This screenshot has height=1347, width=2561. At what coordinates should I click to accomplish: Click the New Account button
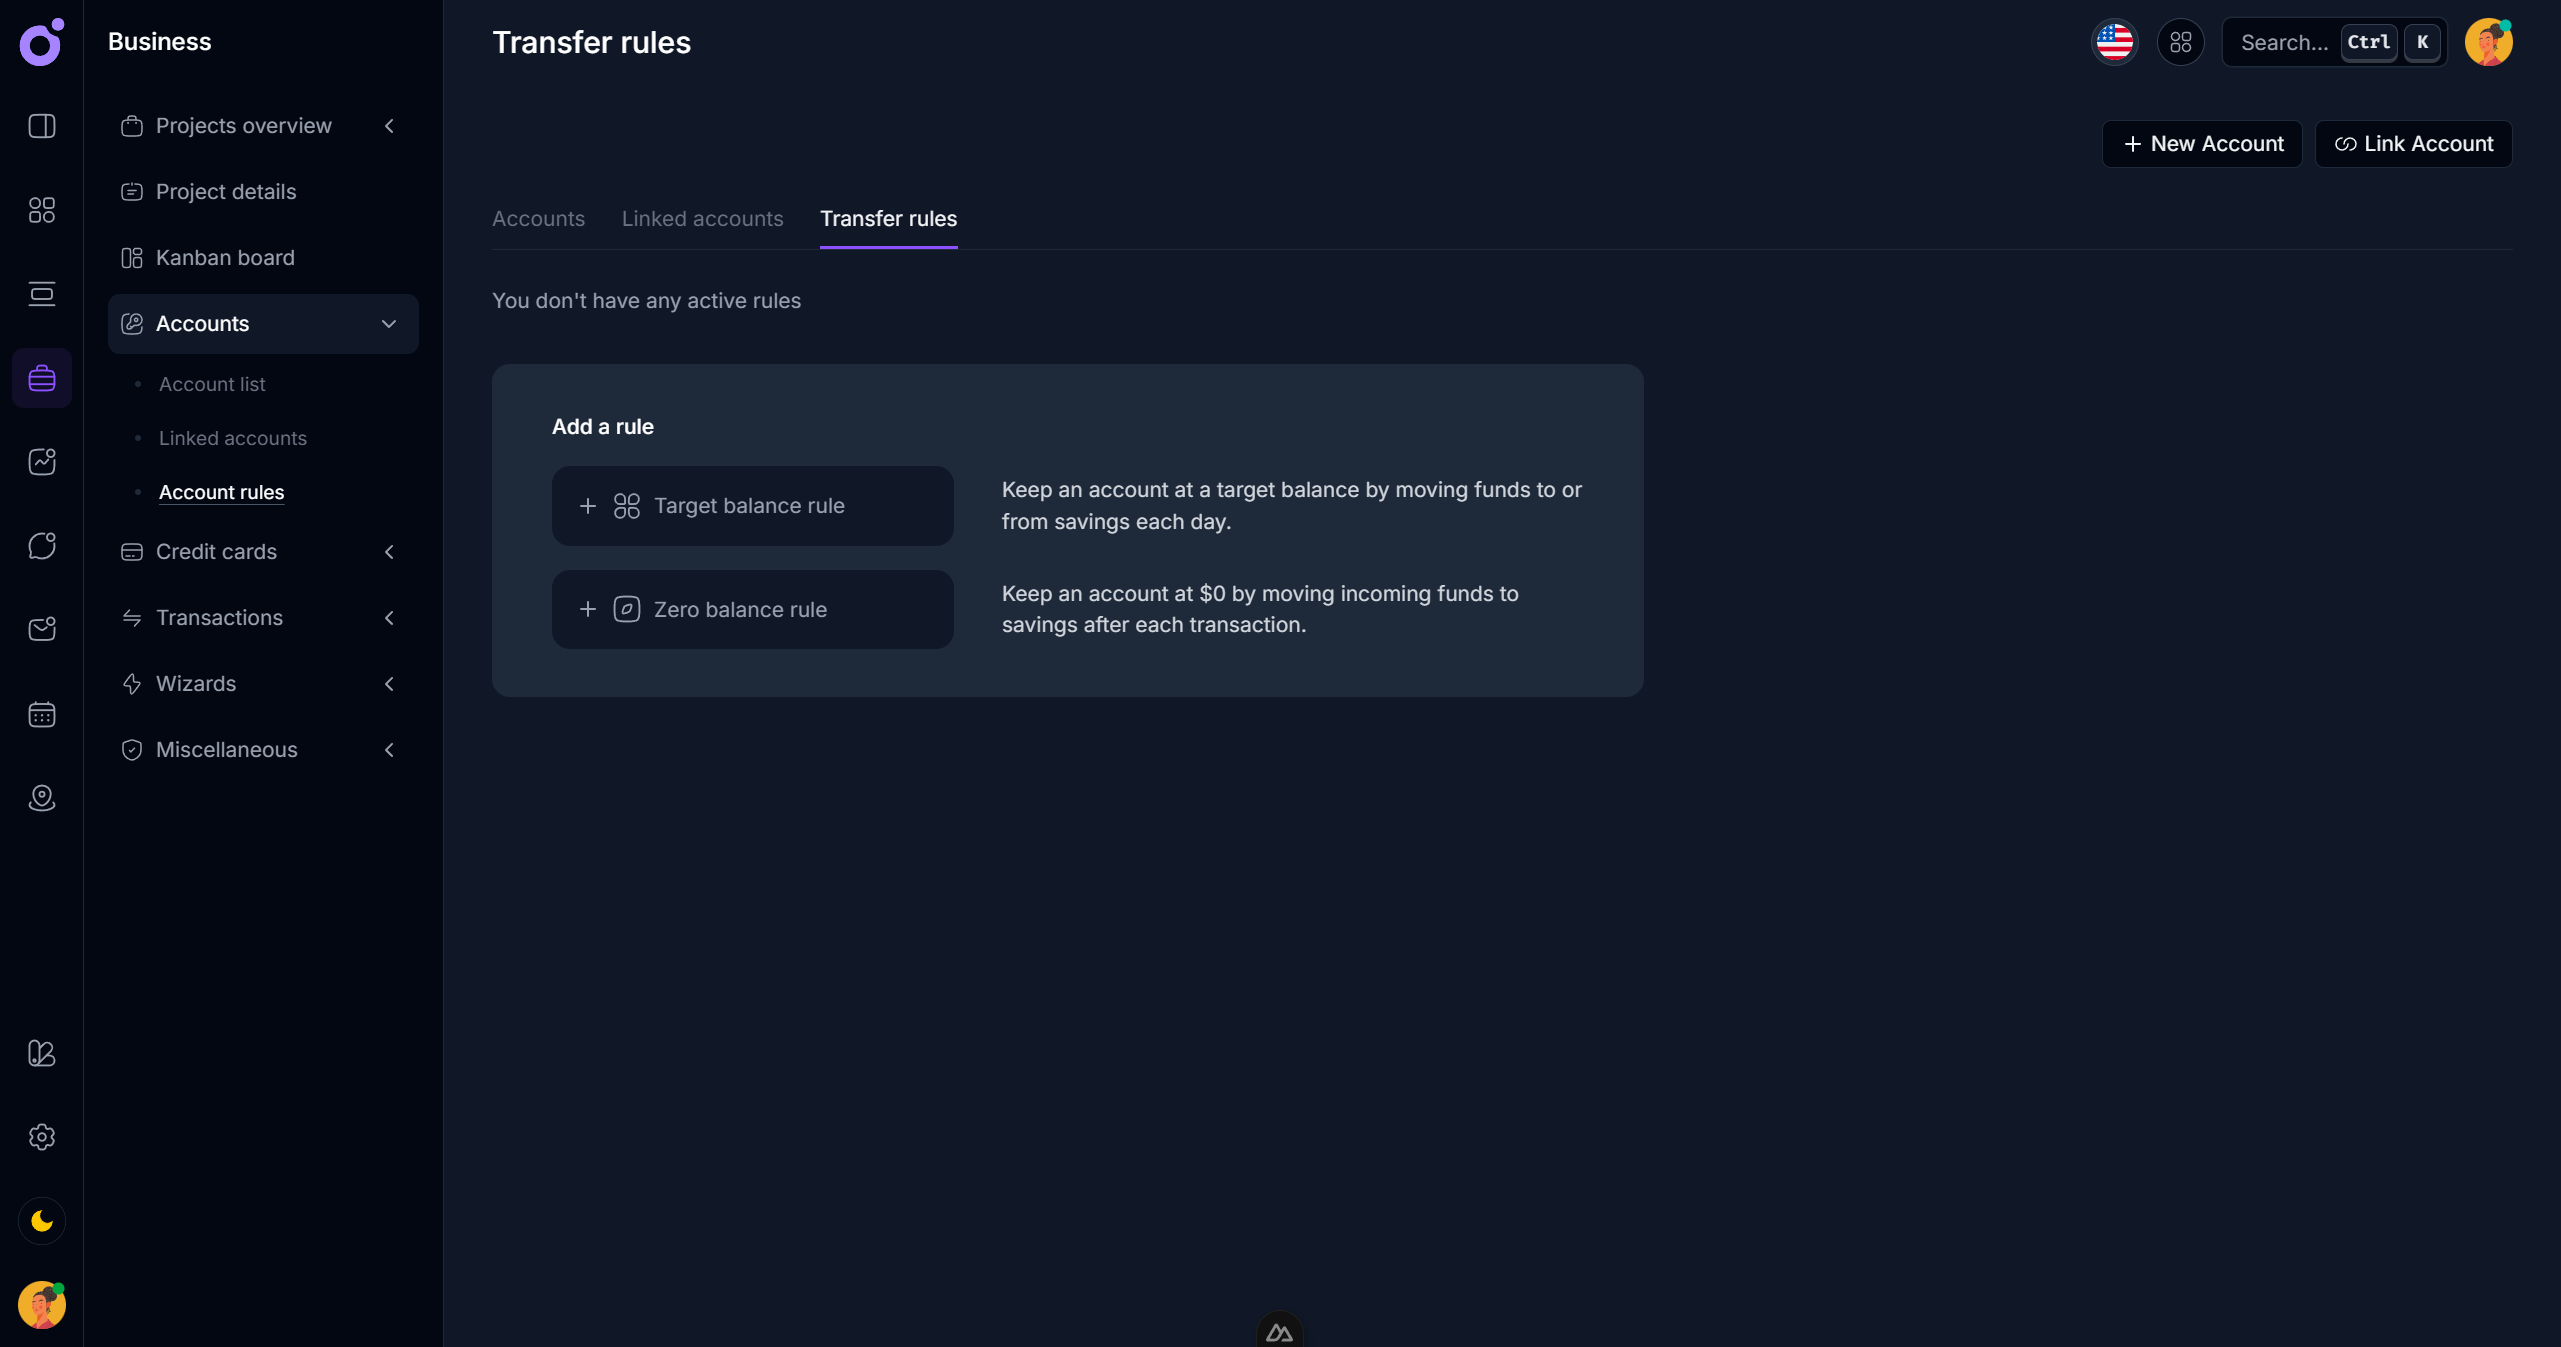2202,144
